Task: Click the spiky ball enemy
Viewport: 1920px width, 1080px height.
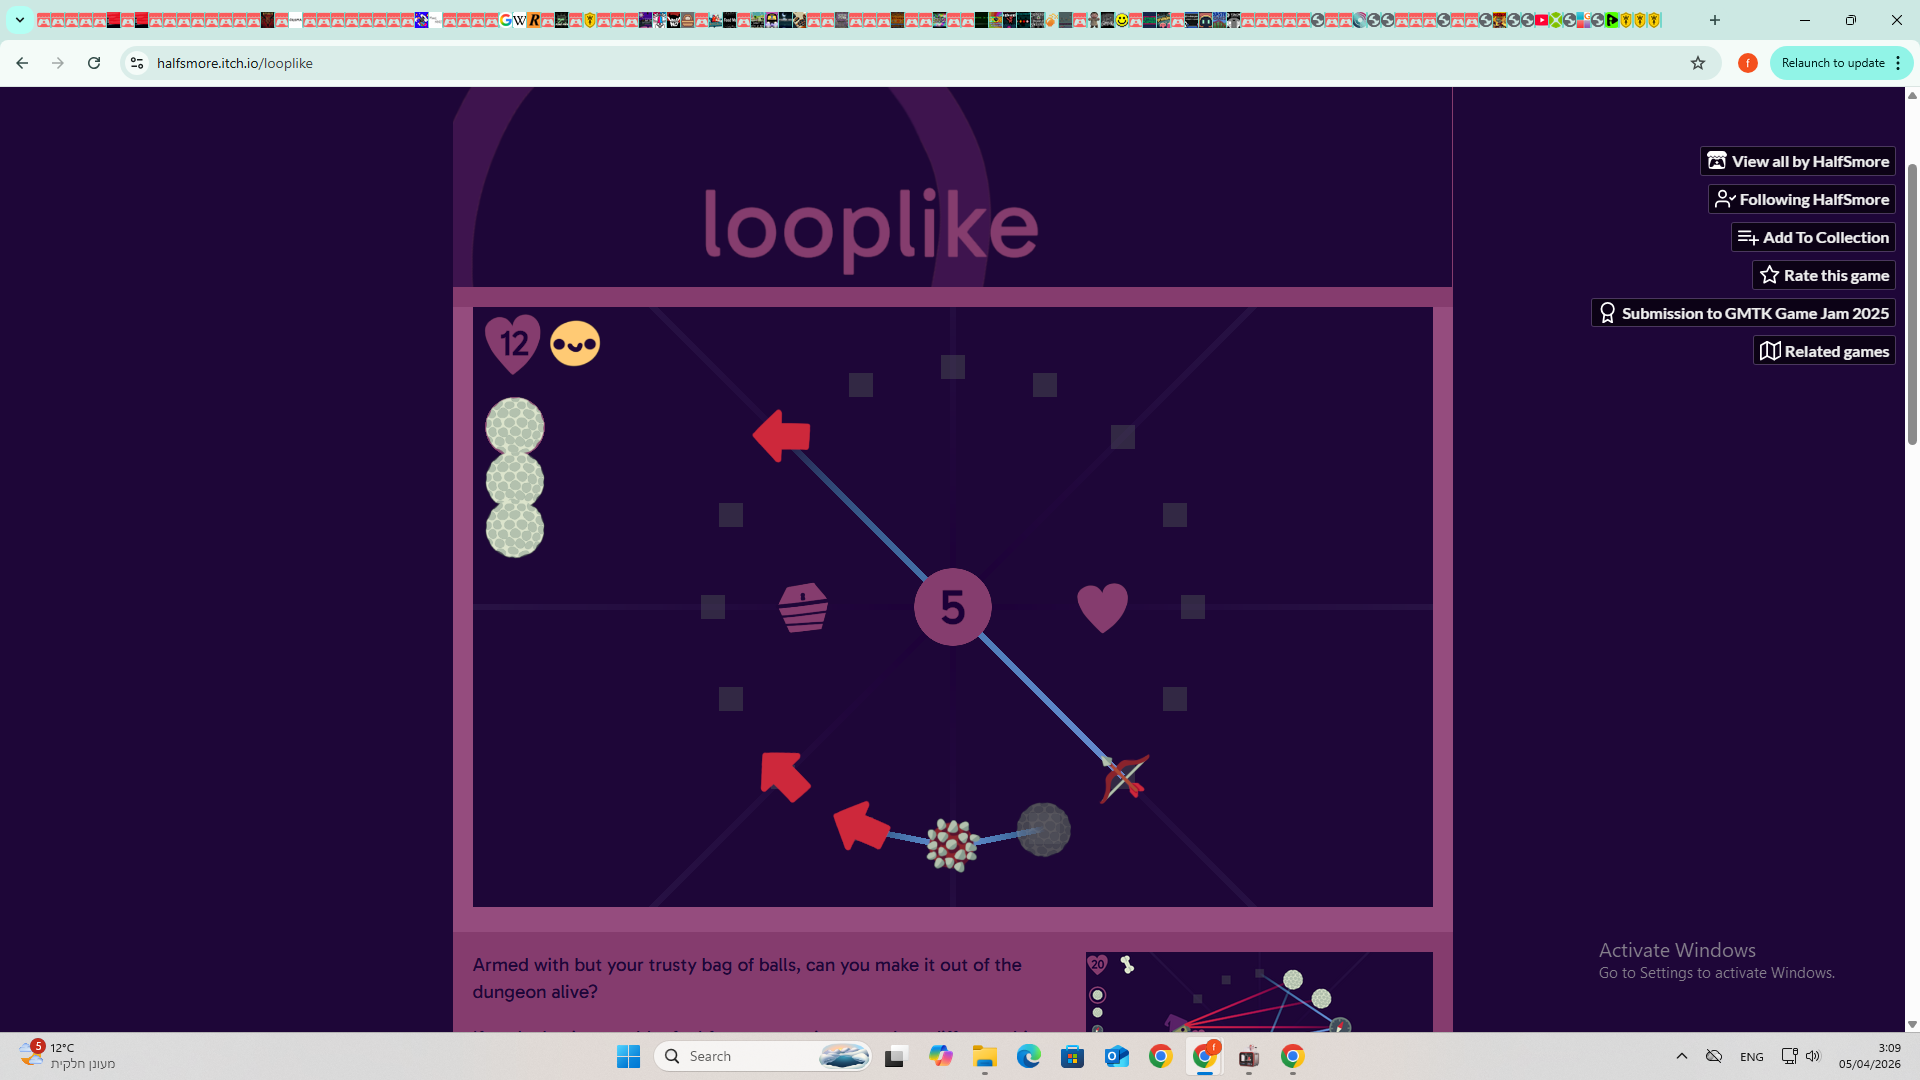Action: [952, 845]
